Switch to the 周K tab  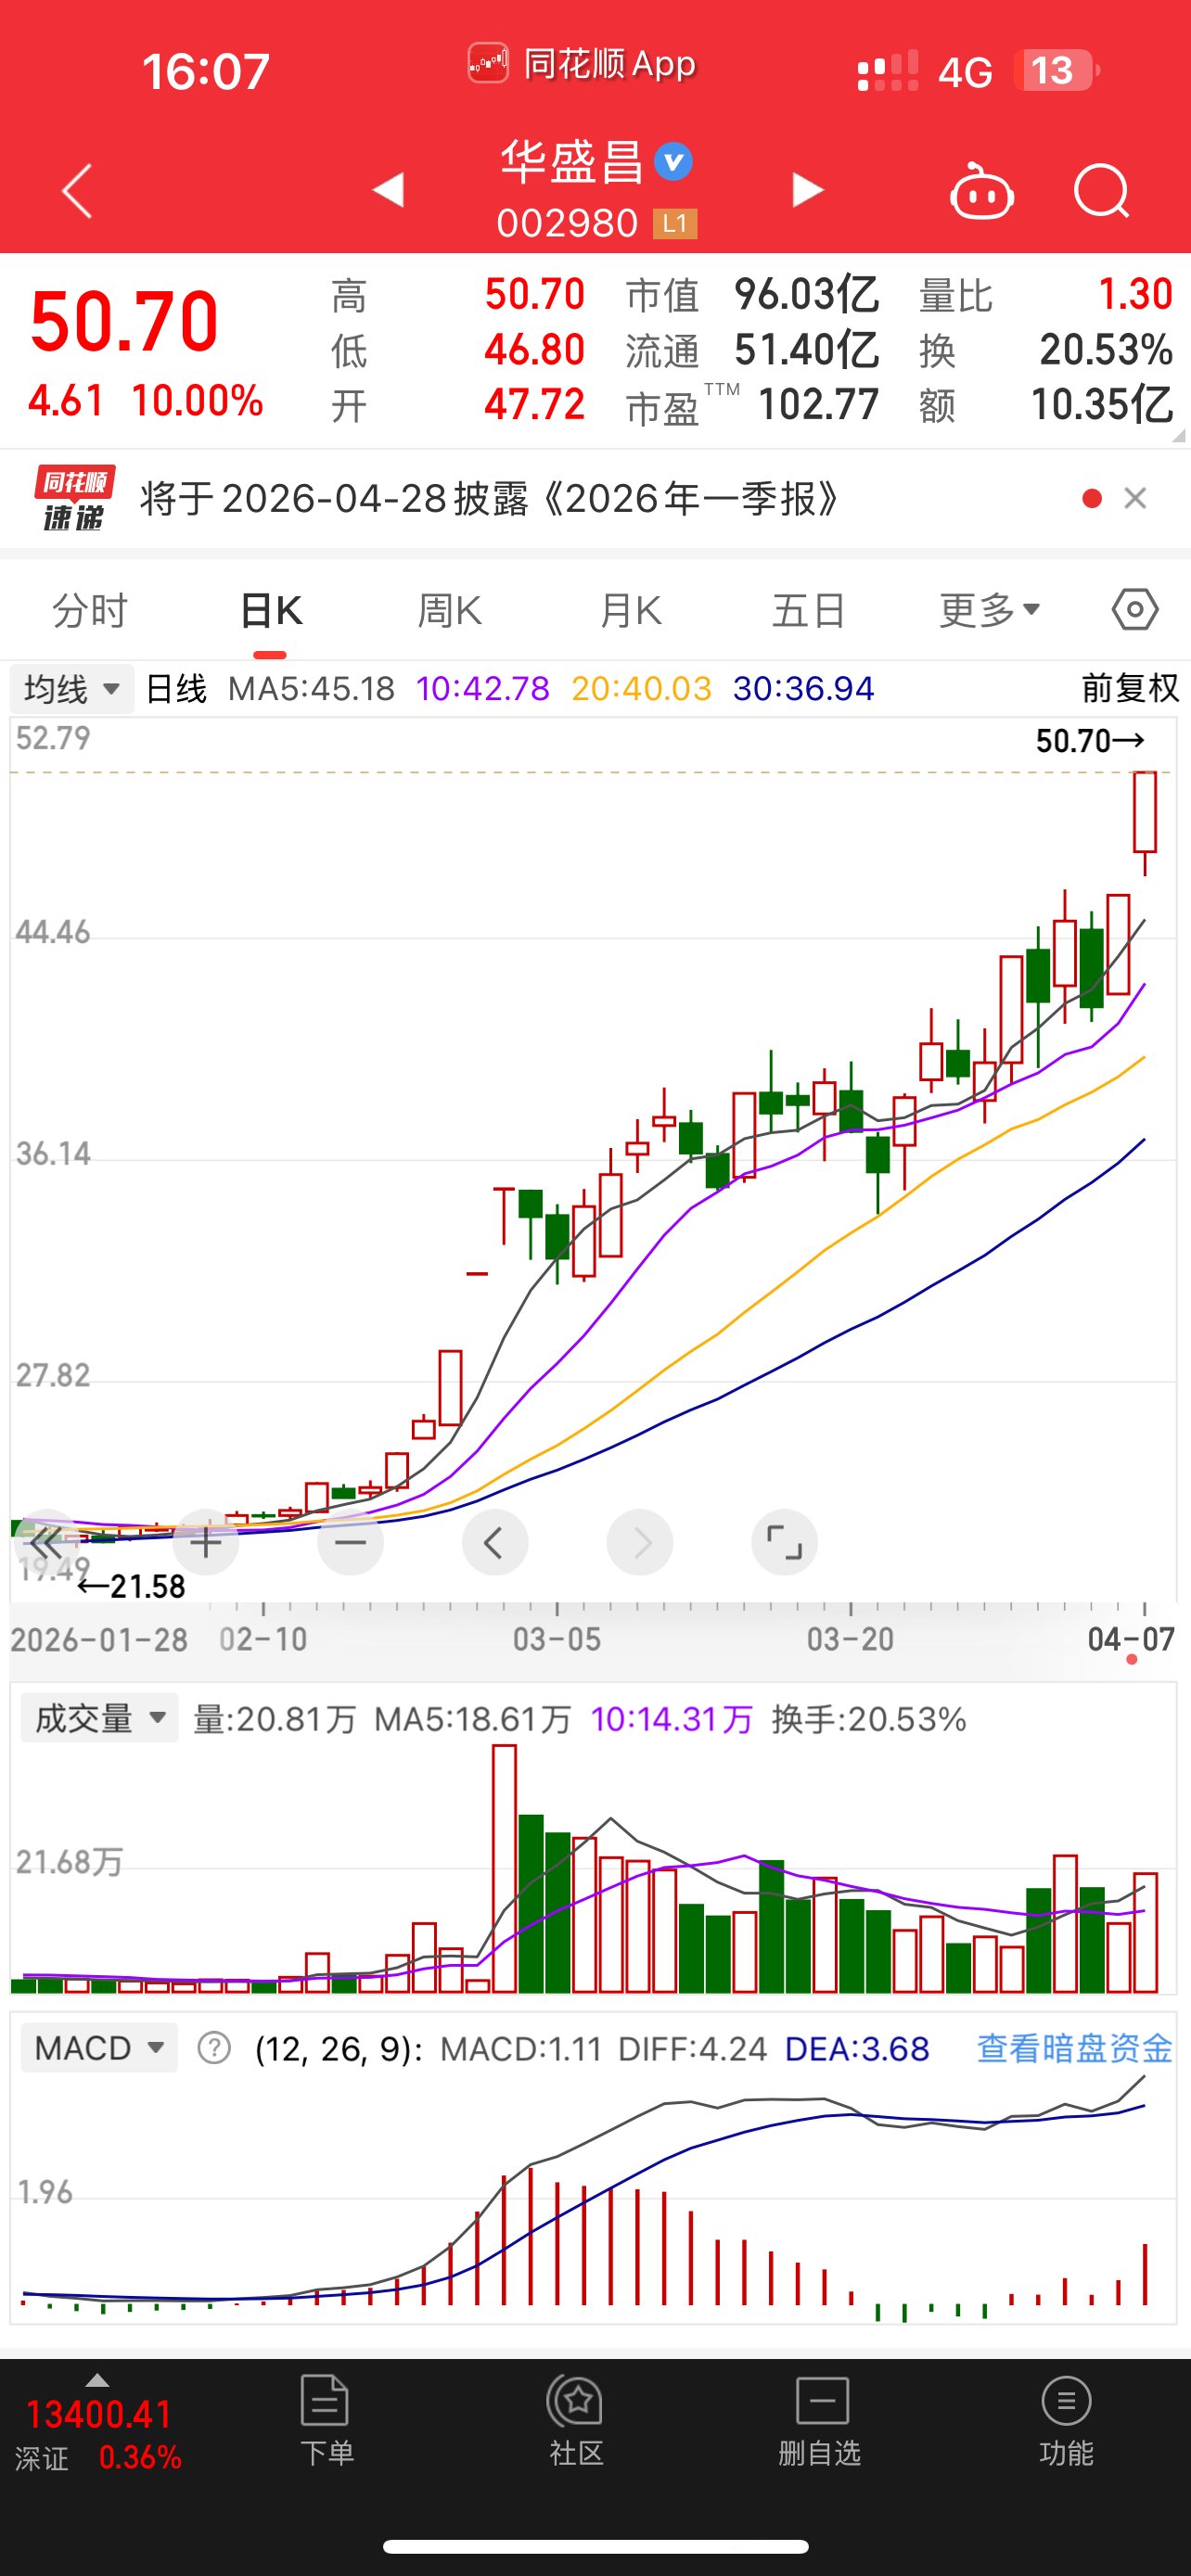click(x=449, y=609)
